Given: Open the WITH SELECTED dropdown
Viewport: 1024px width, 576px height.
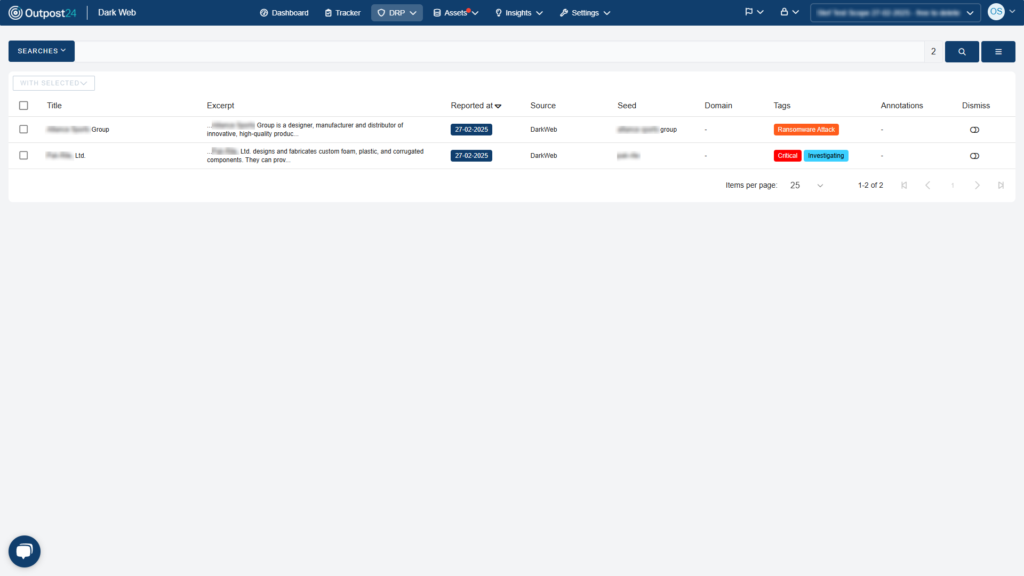Looking at the screenshot, I should click(54, 83).
